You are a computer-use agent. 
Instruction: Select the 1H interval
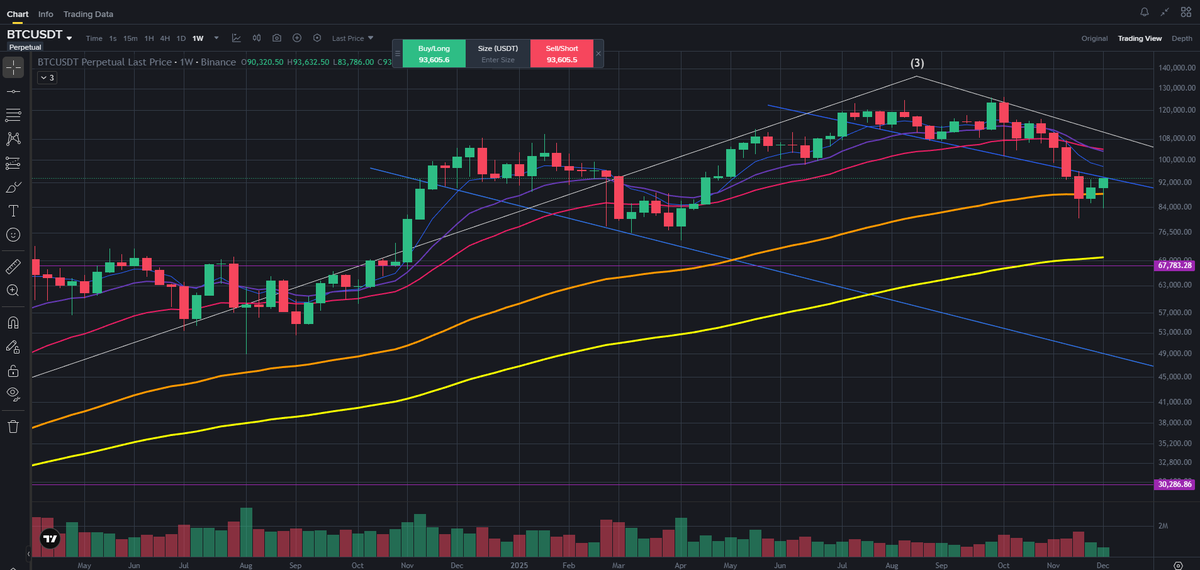[149, 38]
